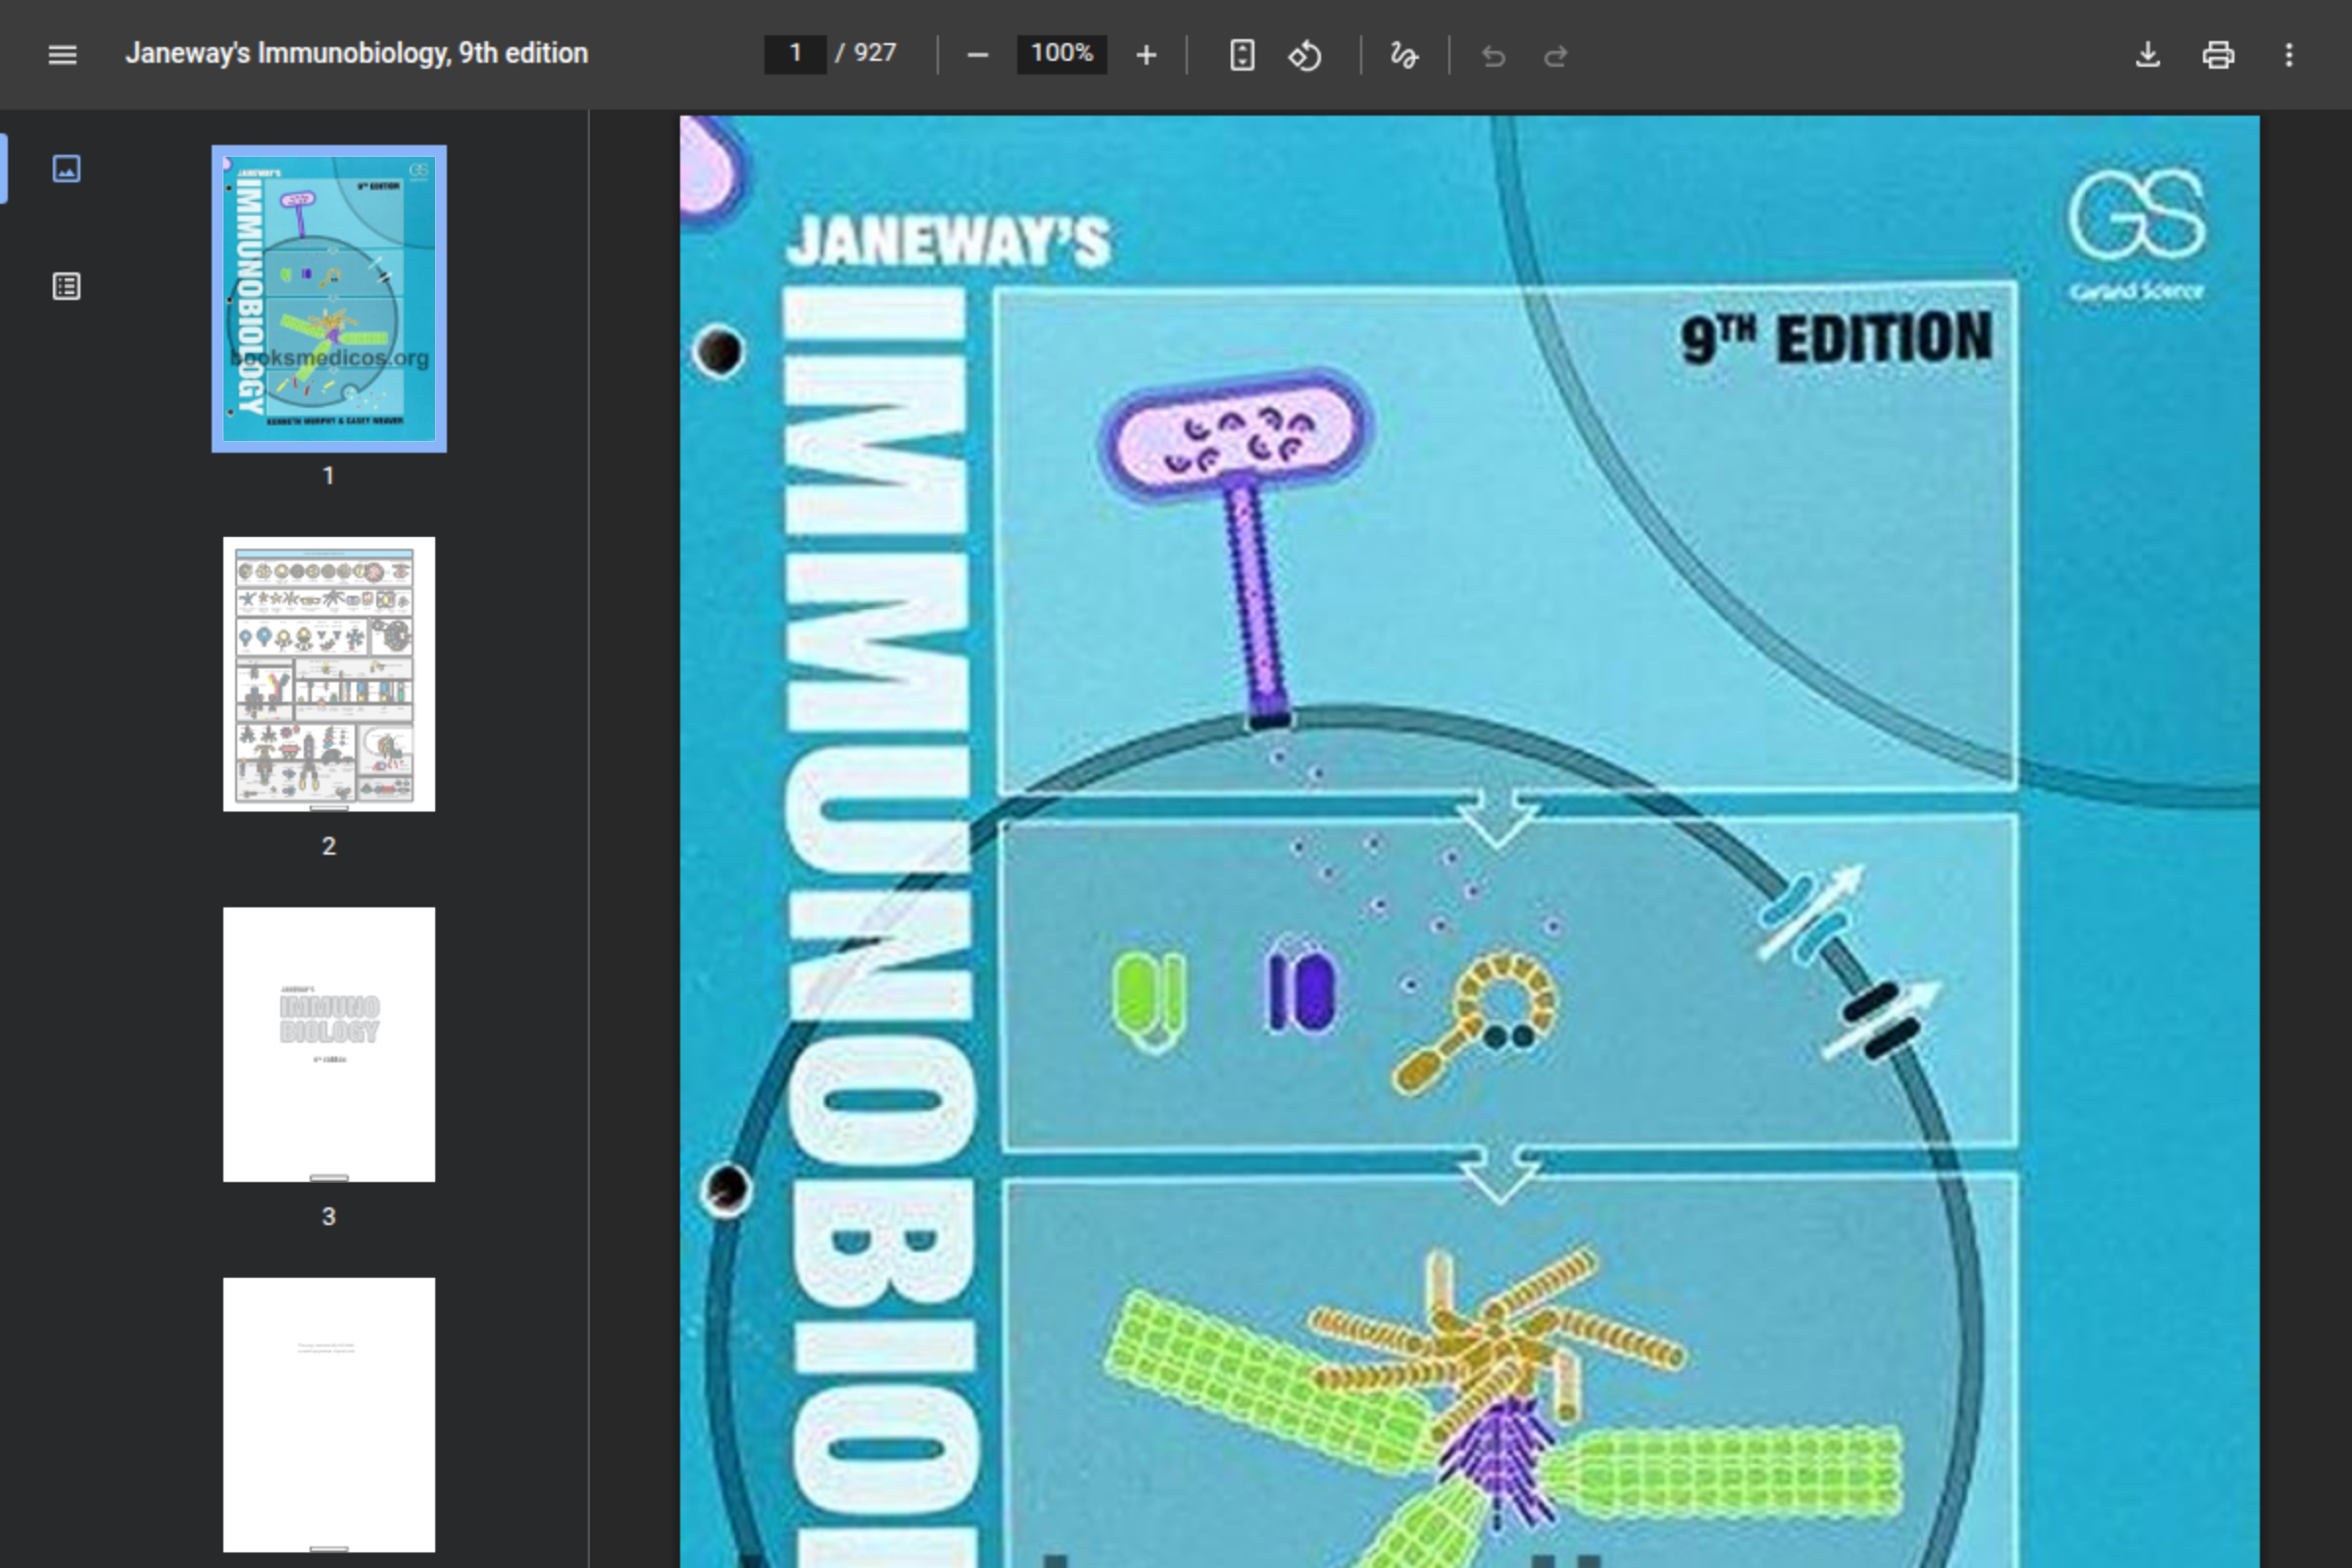Screen dimensions: 2352x1568
Task: Switch to document outline view
Action: (x=66, y=287)
